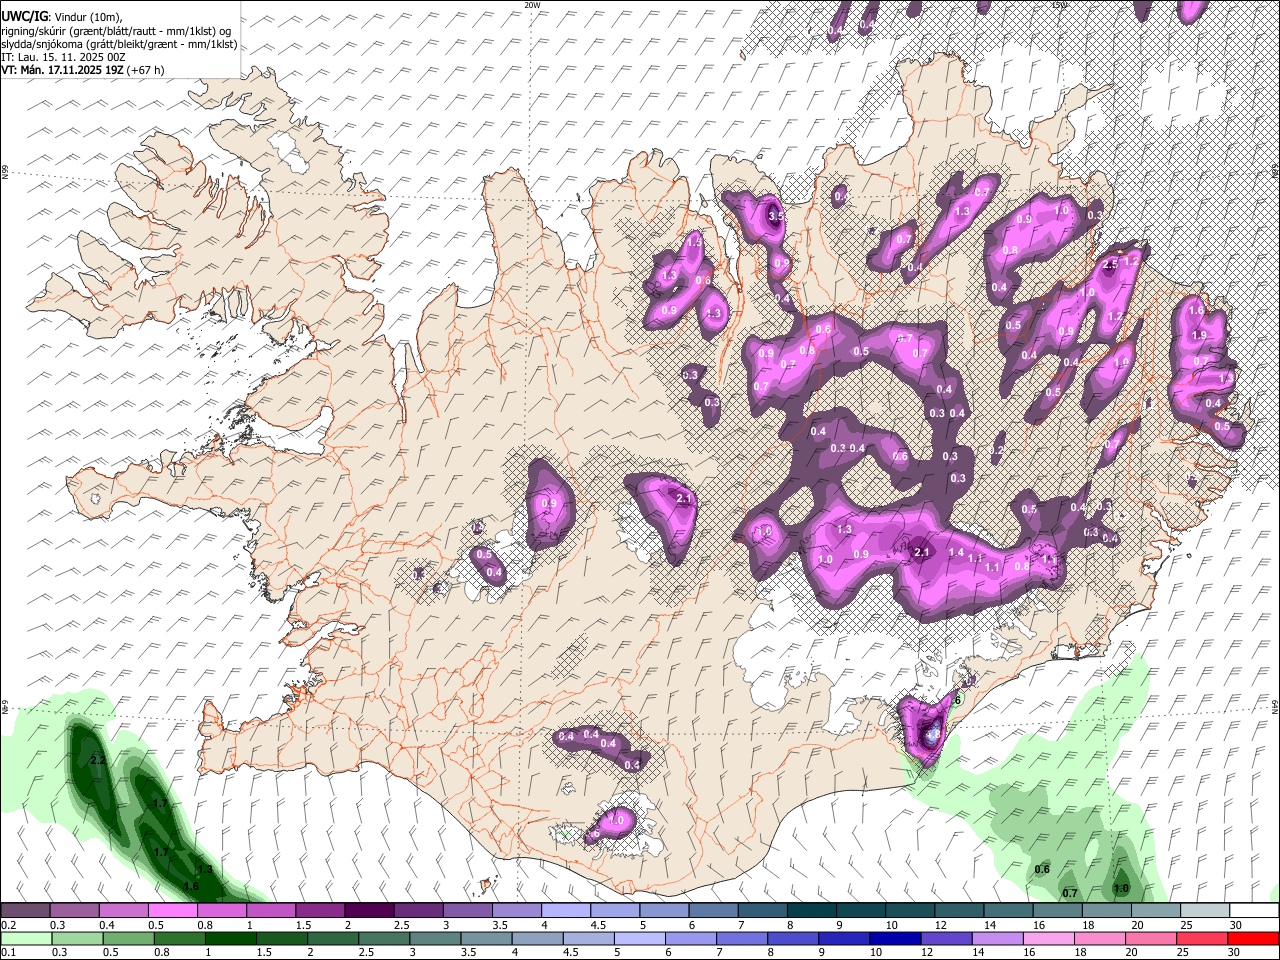Click the 0.1 label under the rain legend

(8, 952)
